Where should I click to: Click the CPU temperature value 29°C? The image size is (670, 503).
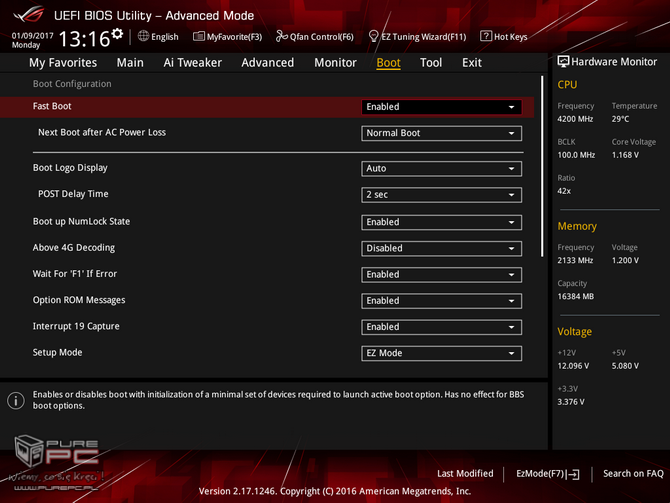(x=620, y=119)
